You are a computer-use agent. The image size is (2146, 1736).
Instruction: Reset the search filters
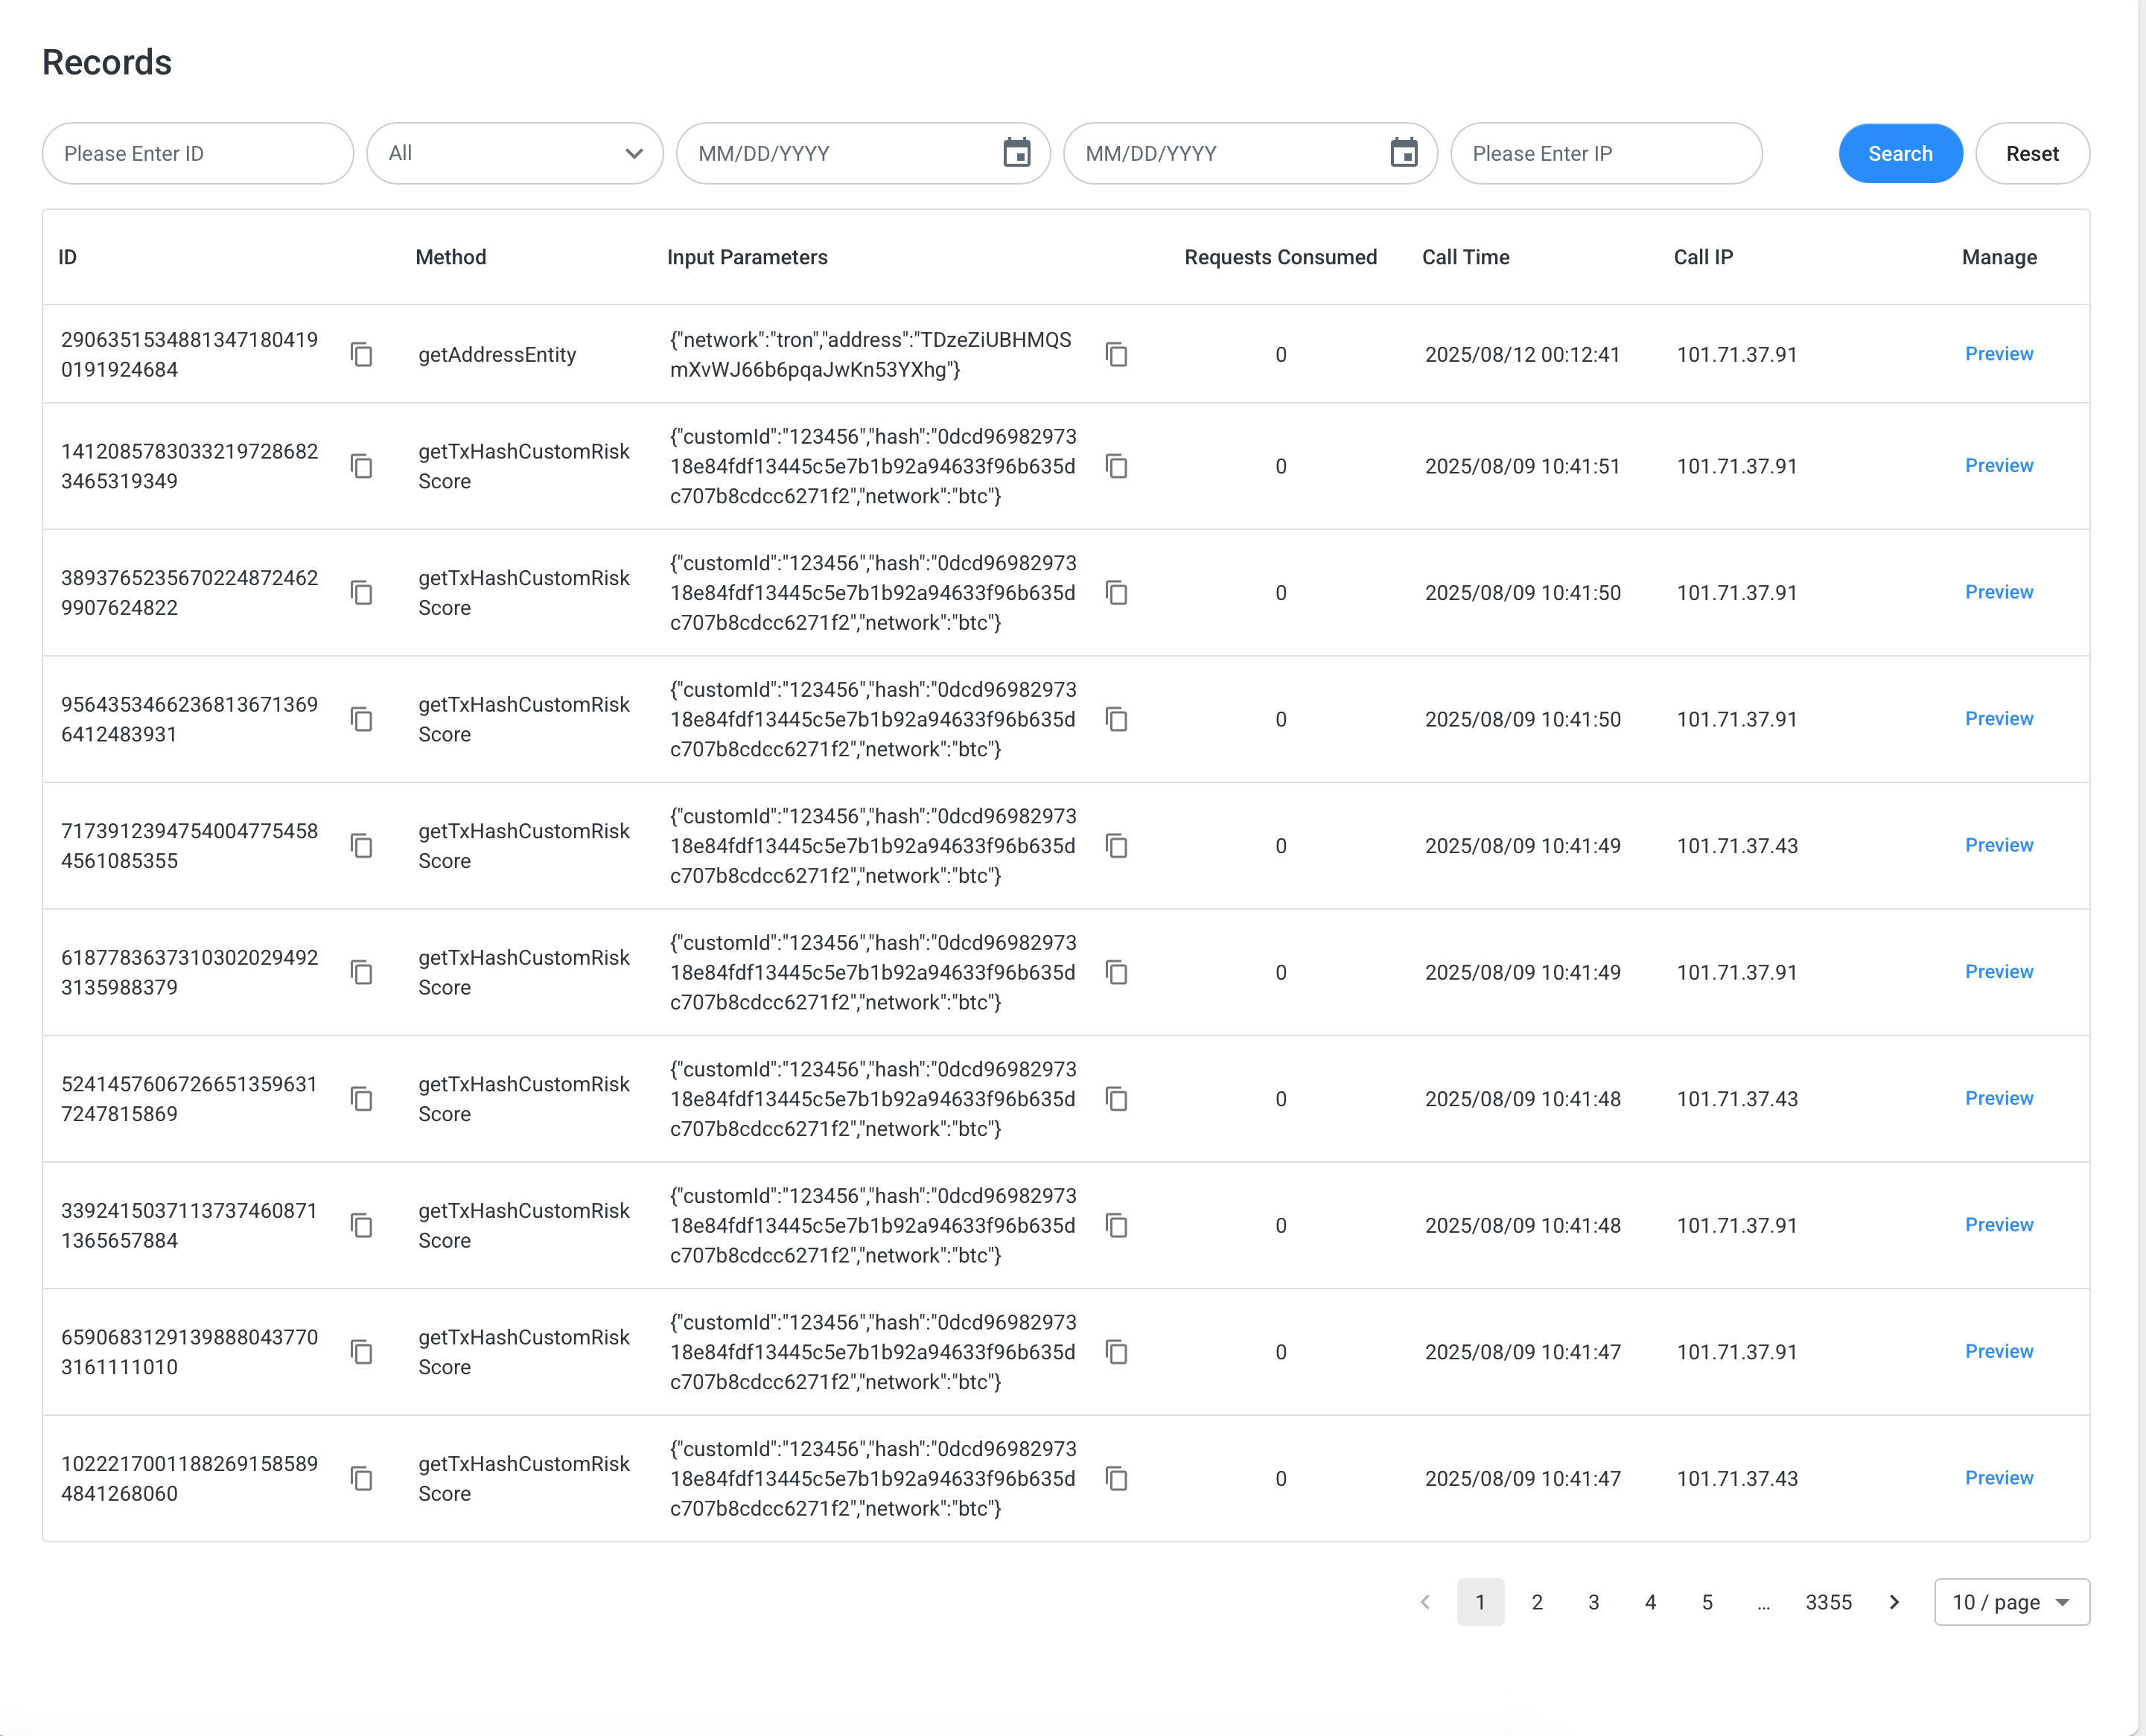tap(2031, 153)
